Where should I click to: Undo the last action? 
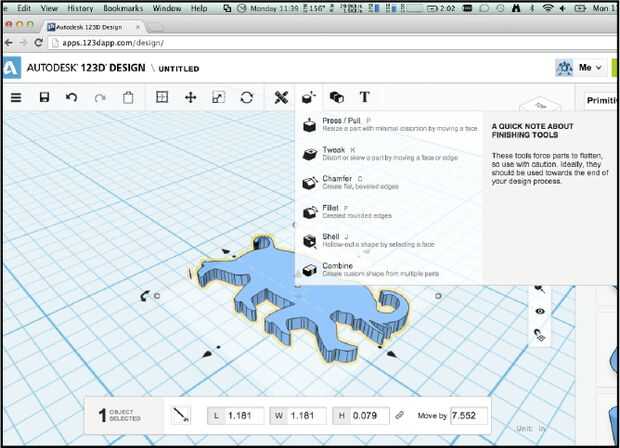72,97
